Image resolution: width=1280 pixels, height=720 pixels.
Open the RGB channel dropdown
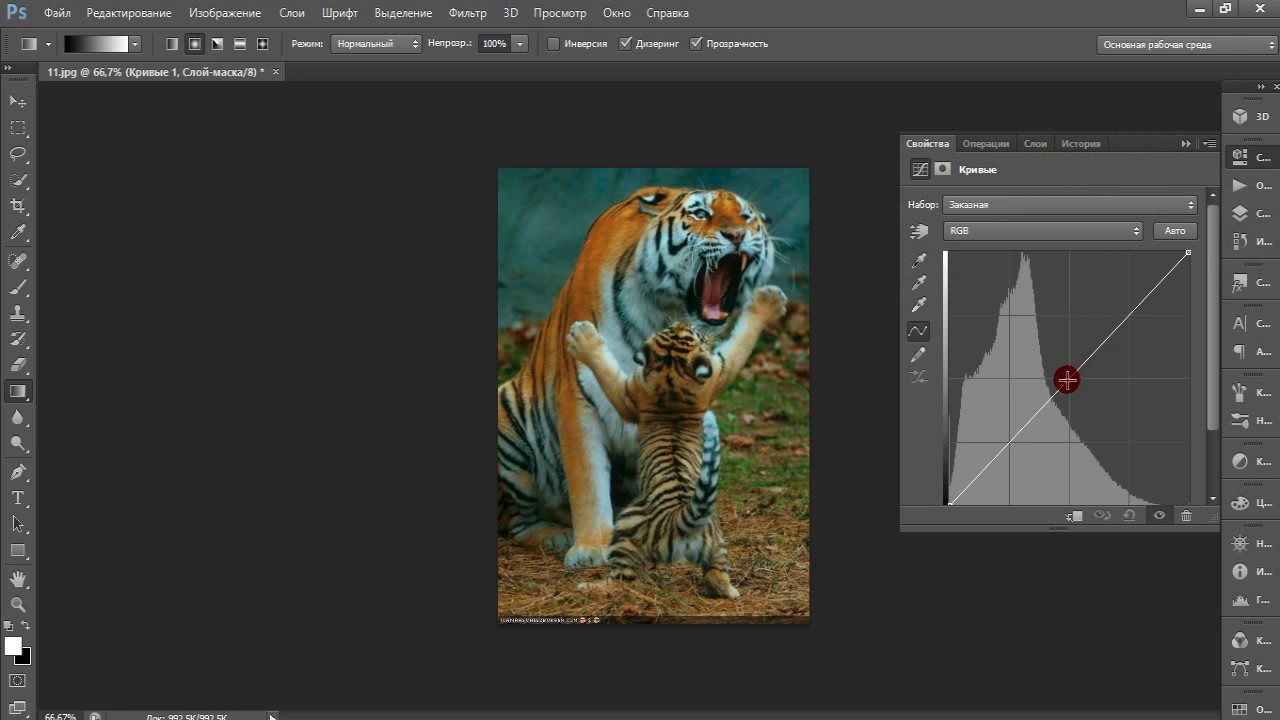pyautogui.click(x=1042, y=231)
